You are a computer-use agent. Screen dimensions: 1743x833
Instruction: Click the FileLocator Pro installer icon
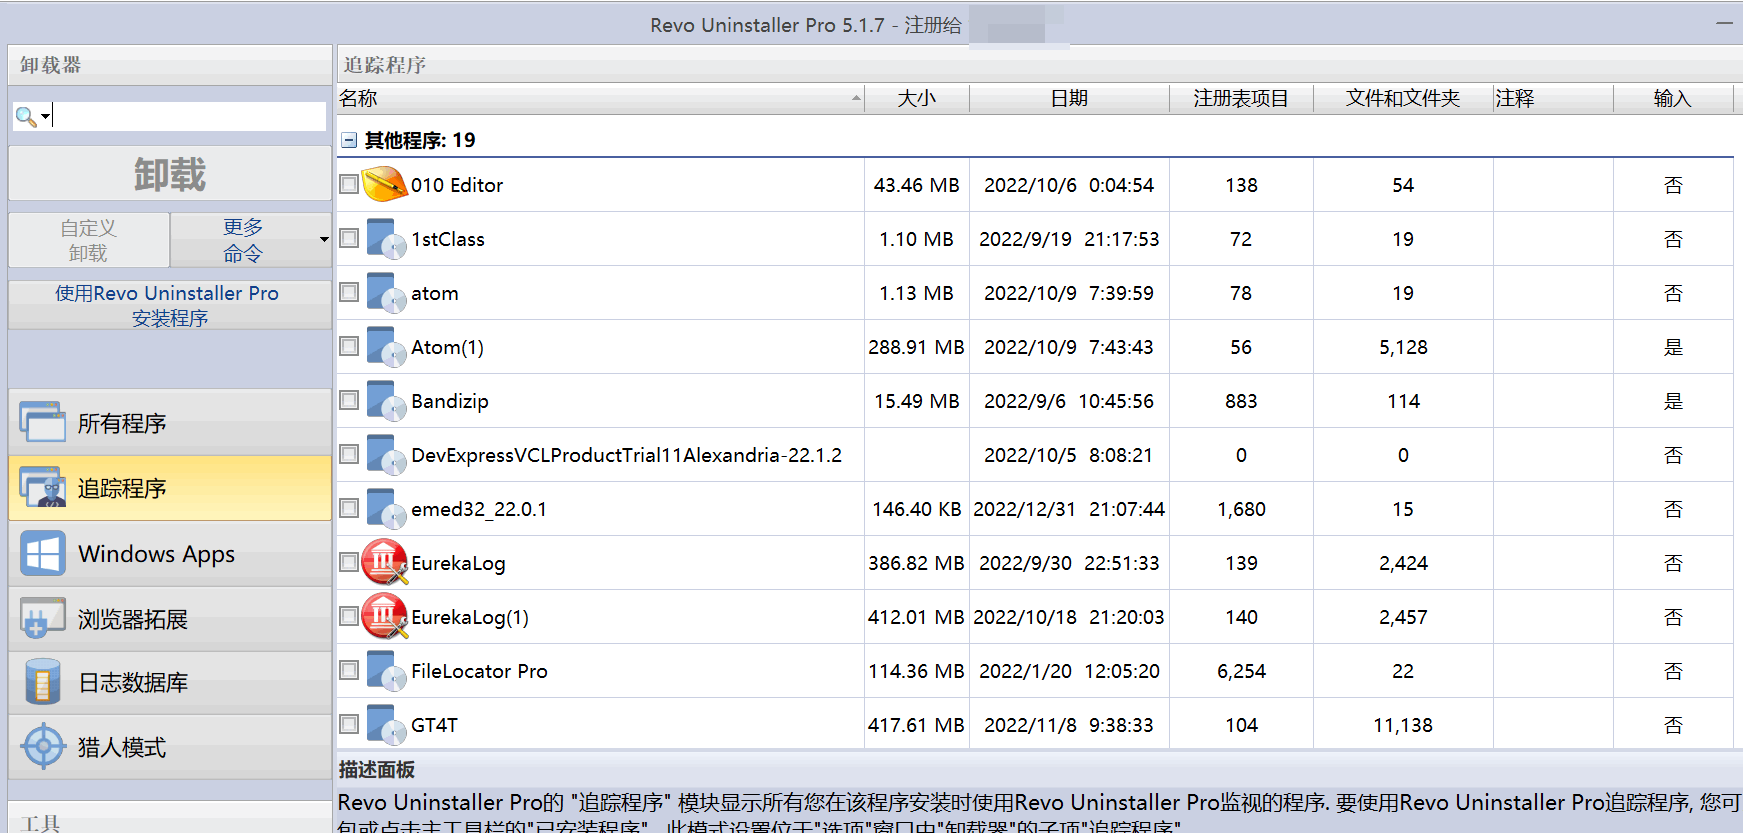click(x=386, y=671)
